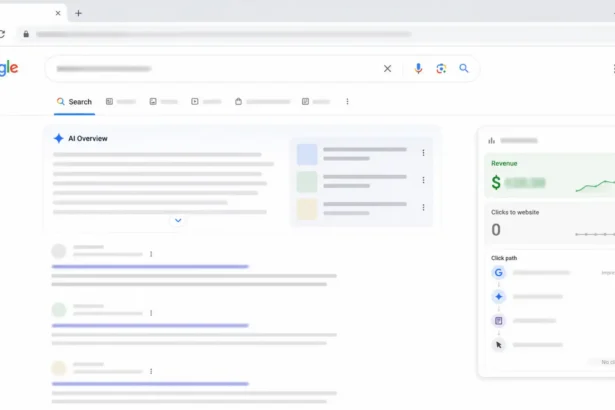The image size is (615, 410).
Task: Open More options dots after tabs
Action: pos(348,102)
